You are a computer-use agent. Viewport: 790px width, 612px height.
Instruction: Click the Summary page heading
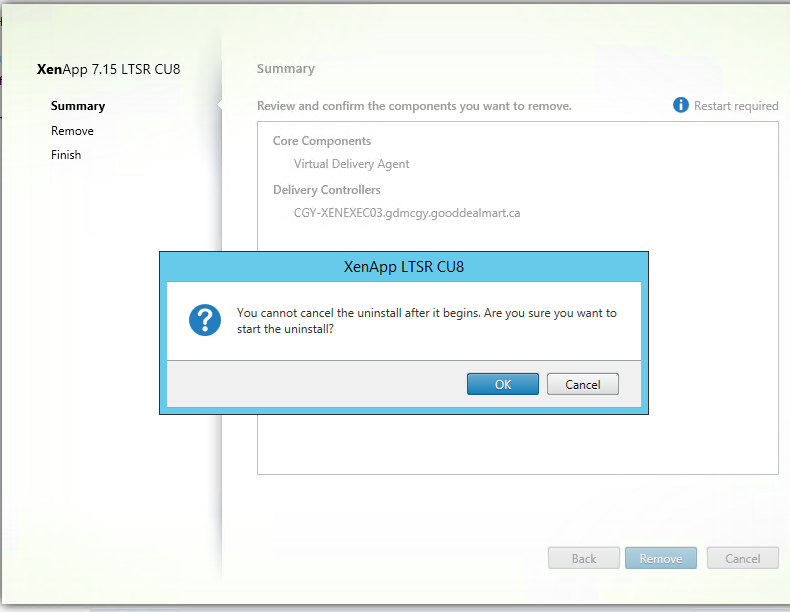click(x=285, y=69)
